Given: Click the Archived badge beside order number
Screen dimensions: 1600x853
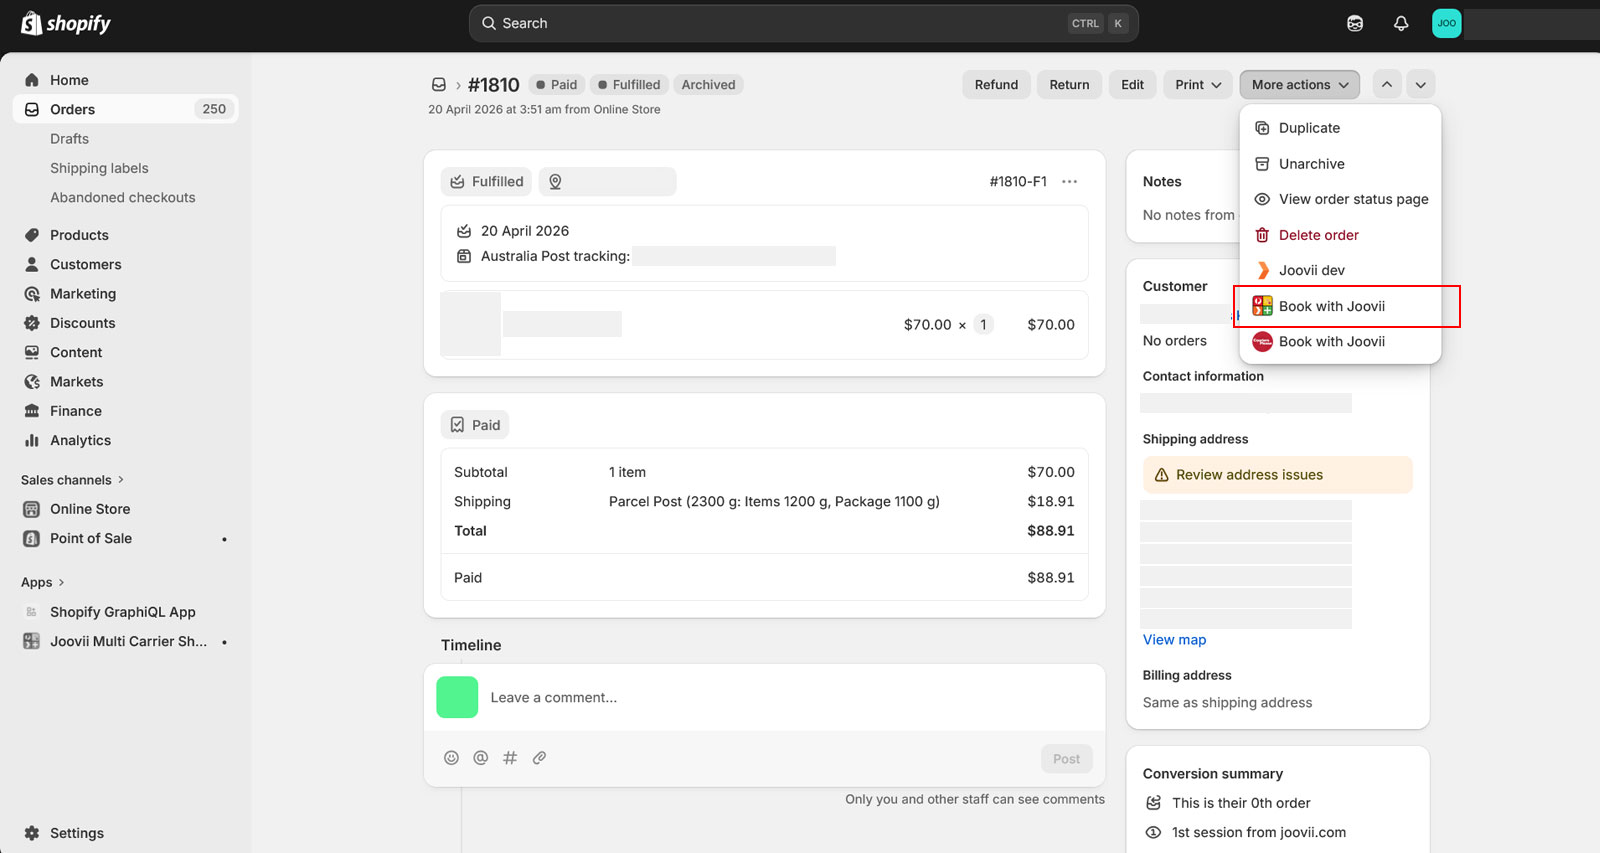Looking at the screenshot, I should tap(708, 85).
